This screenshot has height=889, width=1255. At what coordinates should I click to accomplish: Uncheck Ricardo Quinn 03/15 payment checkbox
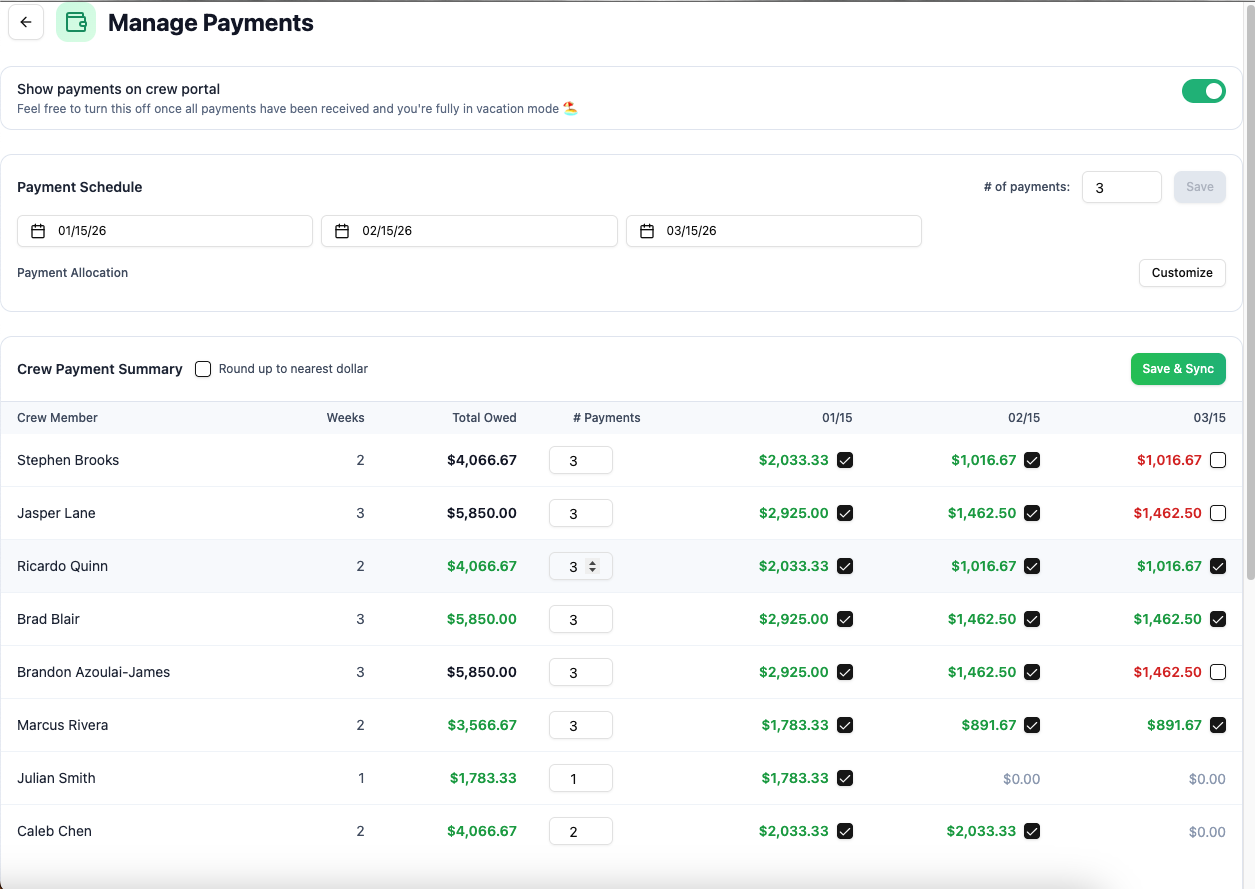coord(1217,566)
